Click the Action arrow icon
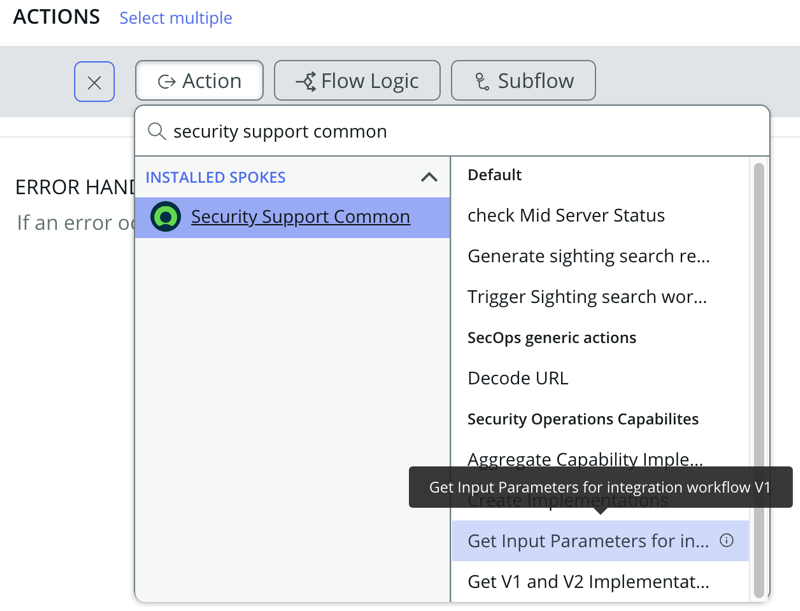The height and width of the screenshot is (611, 800). (167, 82)
